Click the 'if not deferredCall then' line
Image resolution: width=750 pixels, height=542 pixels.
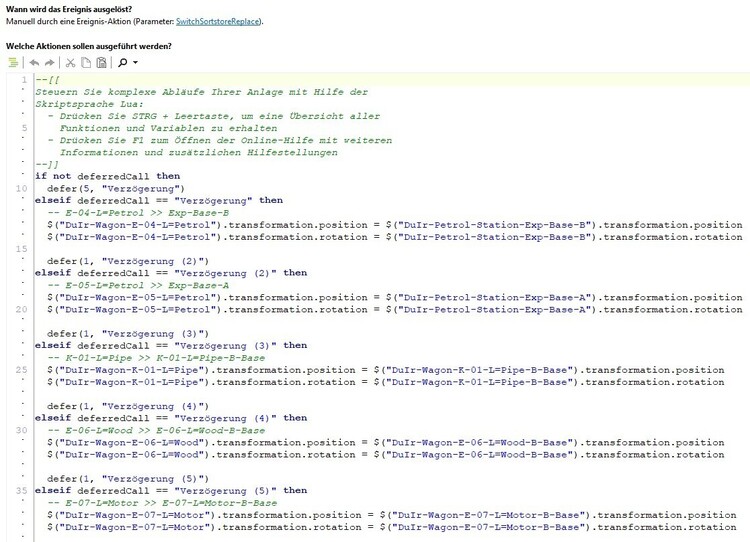(x=108, y=177)
